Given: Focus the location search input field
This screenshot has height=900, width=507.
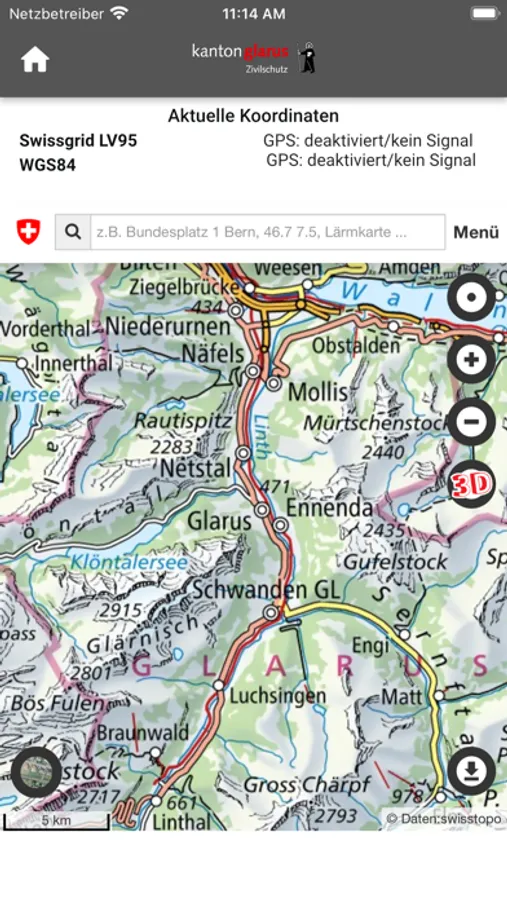Looking at the screenshot, I should tap(268, 232).
